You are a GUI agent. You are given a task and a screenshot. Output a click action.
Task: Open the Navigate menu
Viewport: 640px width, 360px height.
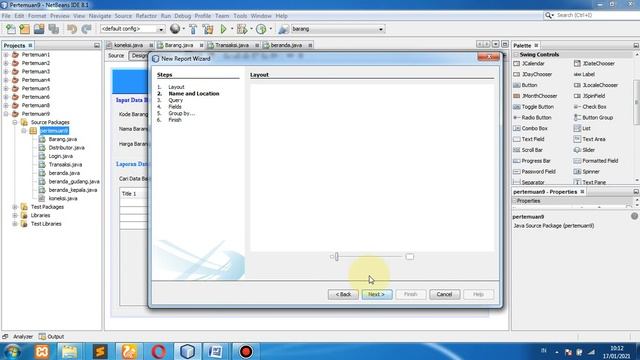coord(100,16)
